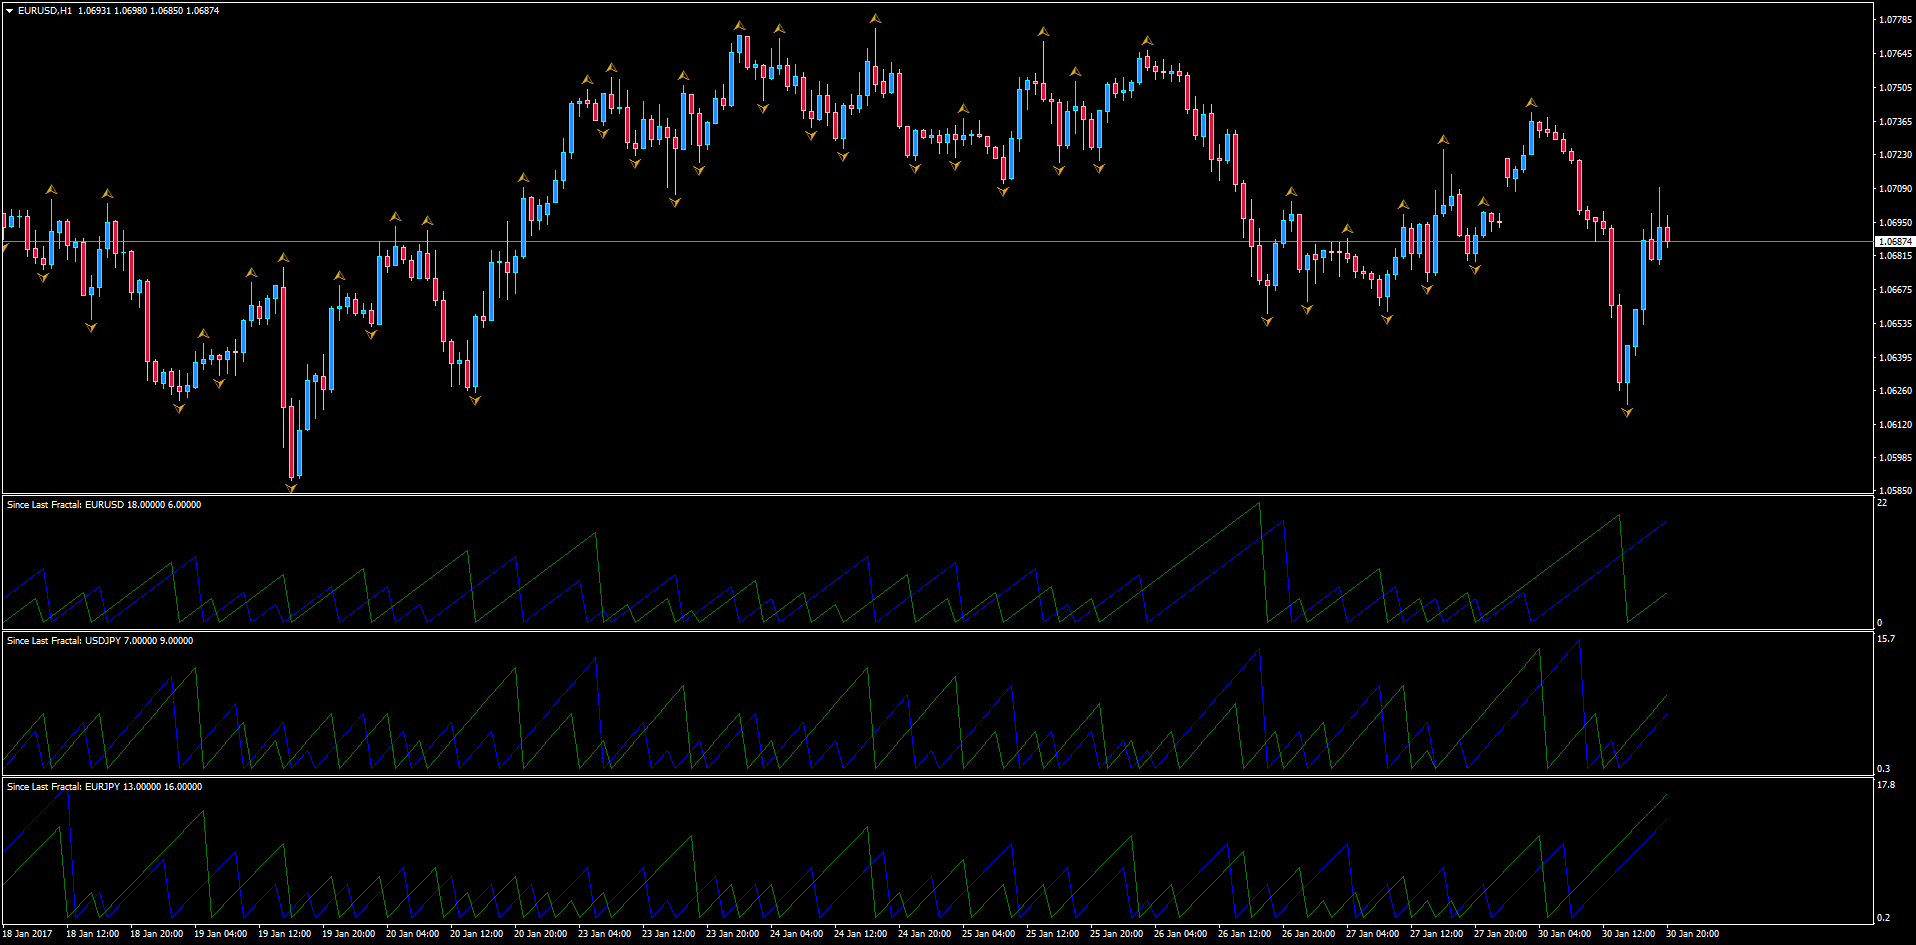Screen dimensions: 1916x945
Task: Select the 'Since Last Fractal: USDJPY' indicator label
Action: click(x=66, y=641)
